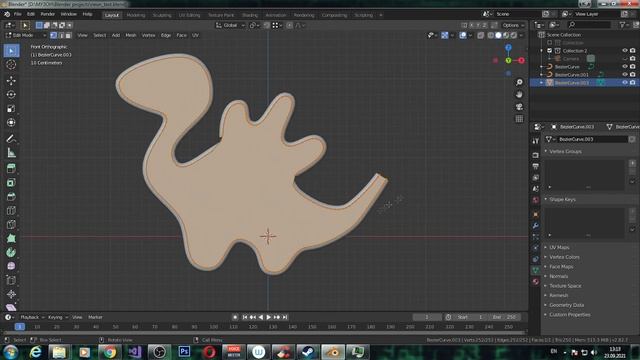Select the Smooth tool
Viewport: 640px width, 360px height.
(x=11, y=266)
